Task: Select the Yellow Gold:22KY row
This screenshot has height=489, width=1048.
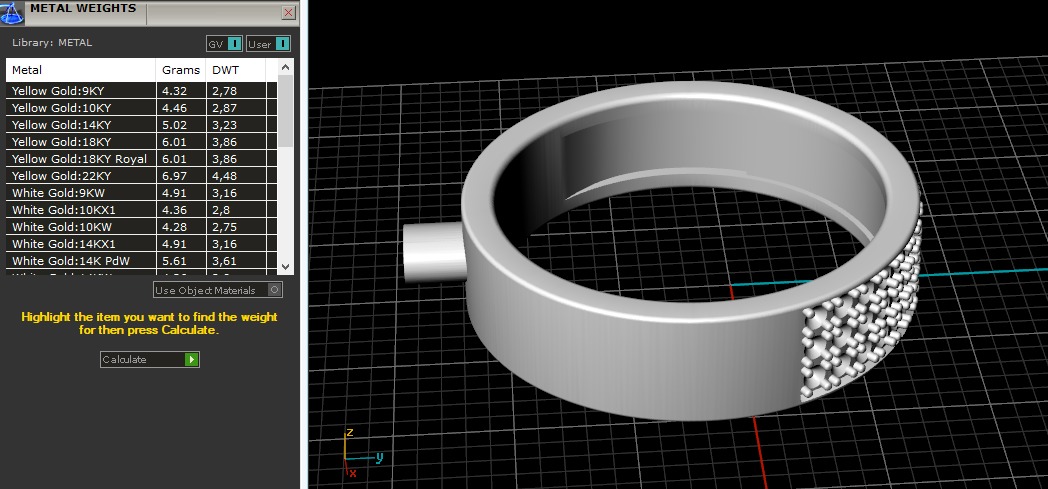Action: point(141,176)
